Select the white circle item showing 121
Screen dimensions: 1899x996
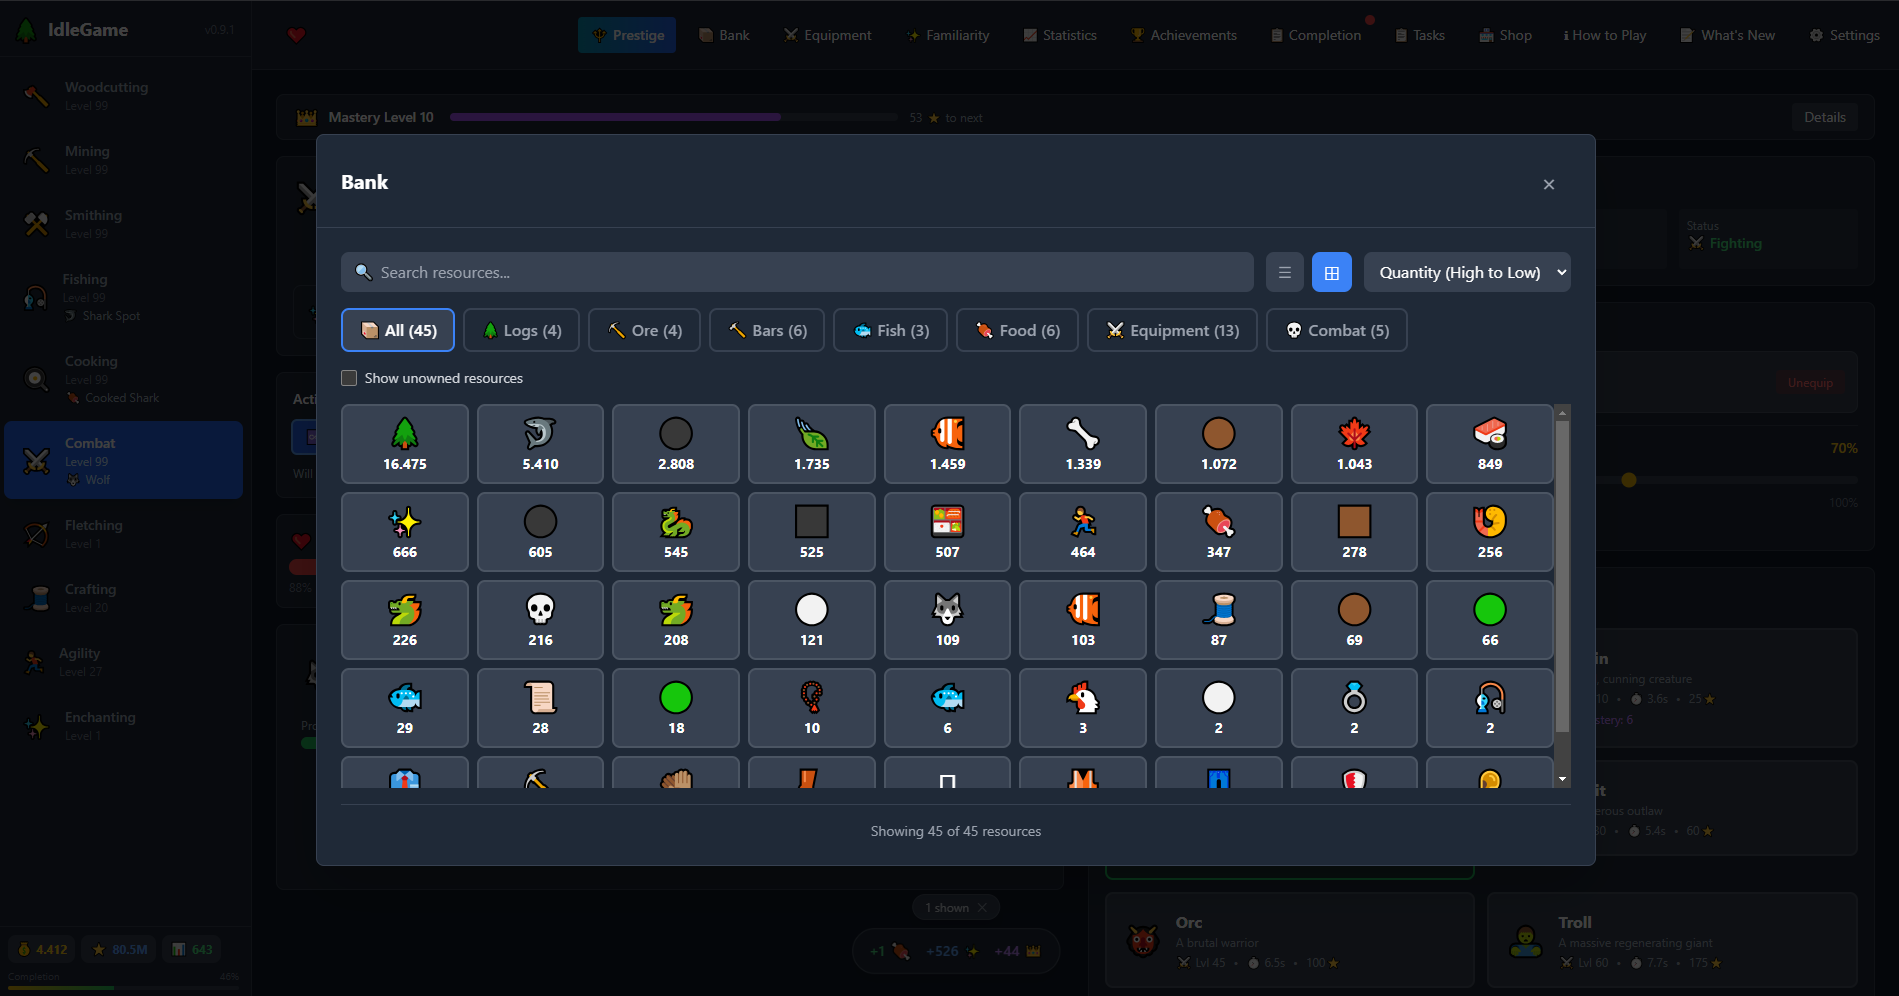tap(811, 620)
